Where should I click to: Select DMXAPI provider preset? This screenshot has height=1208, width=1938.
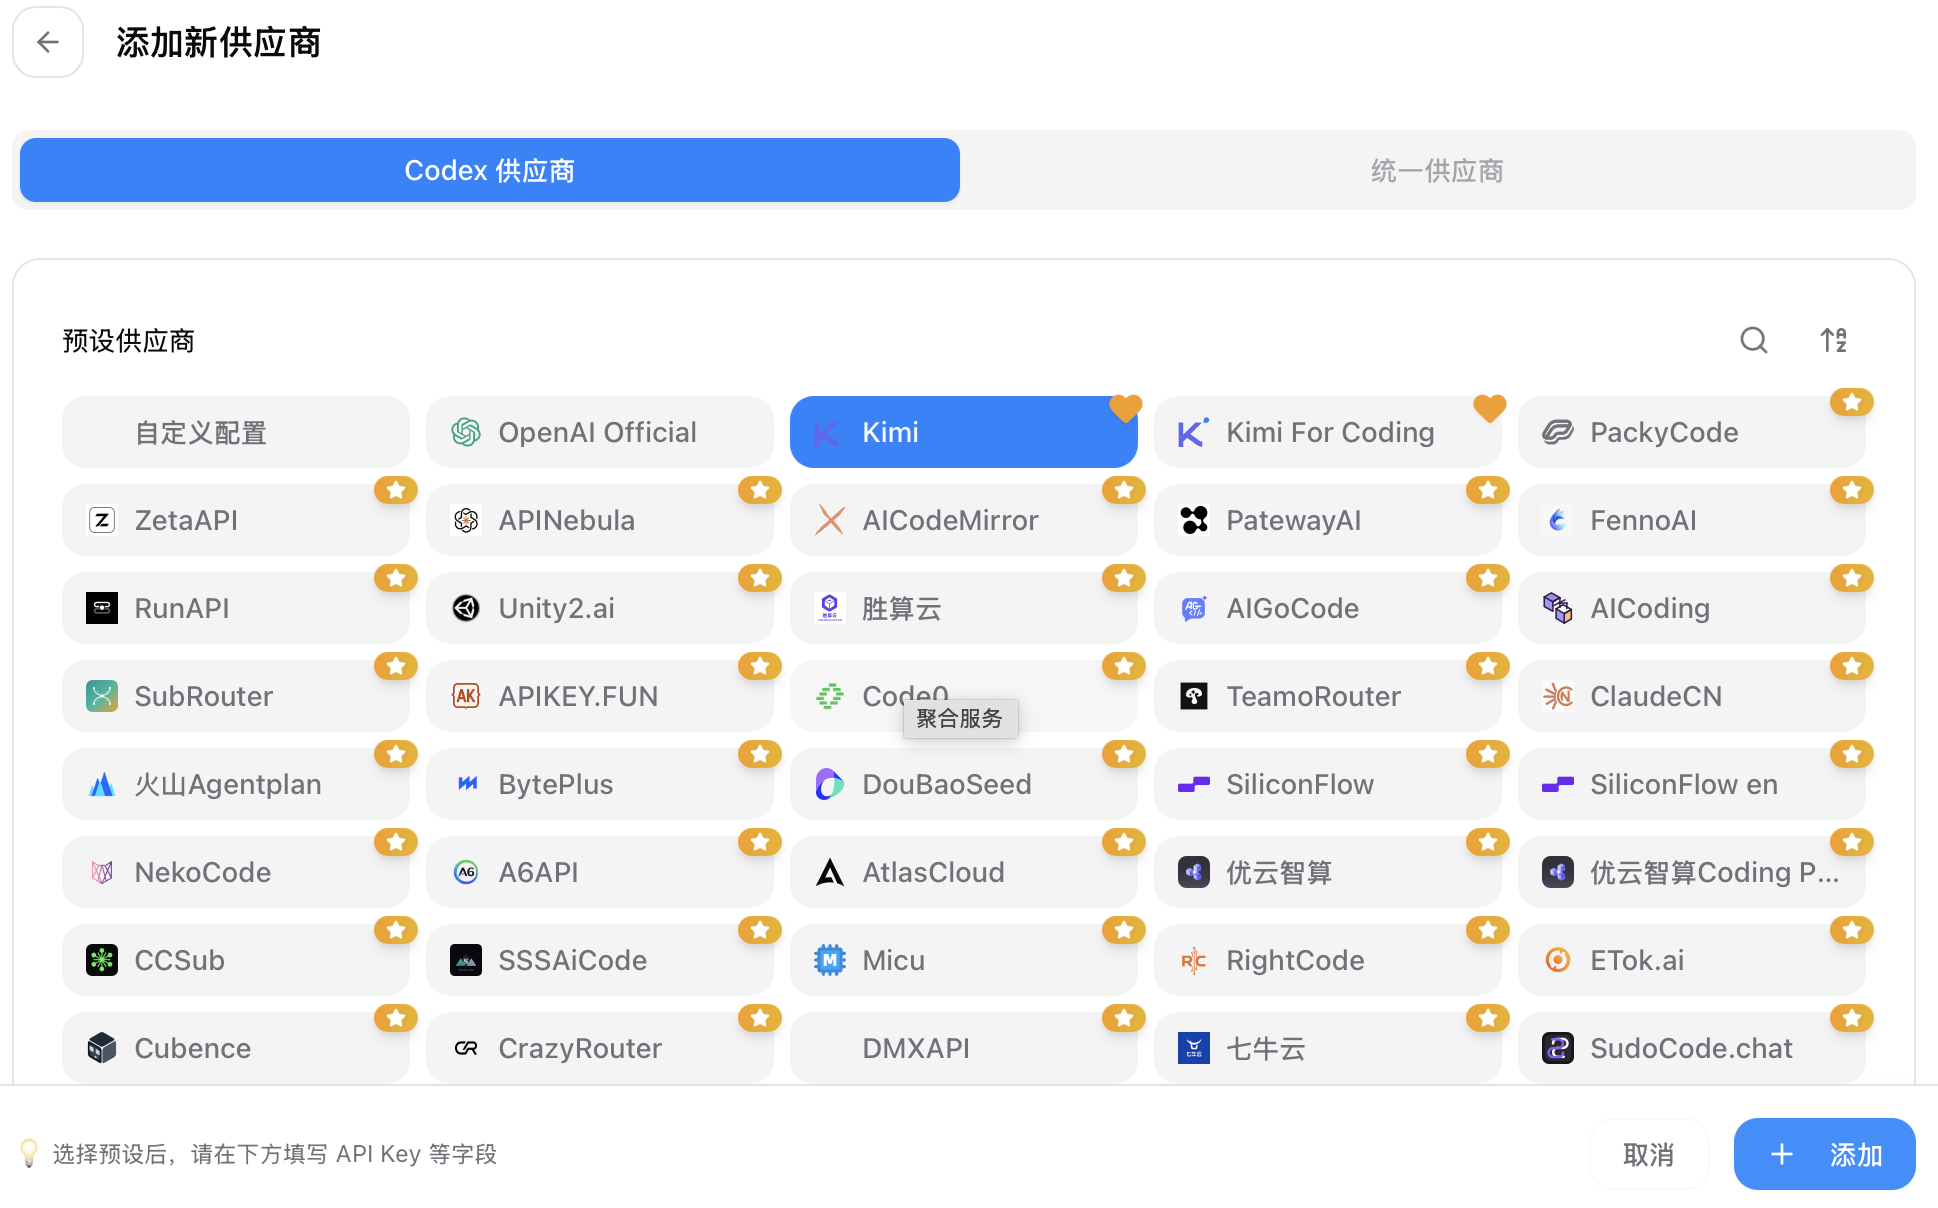coord(964,1048)
